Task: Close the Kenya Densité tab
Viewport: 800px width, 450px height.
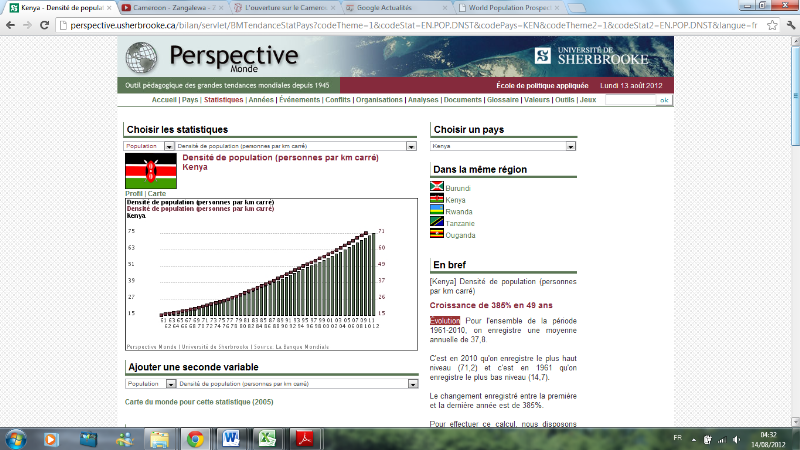Action: point(109,8)
